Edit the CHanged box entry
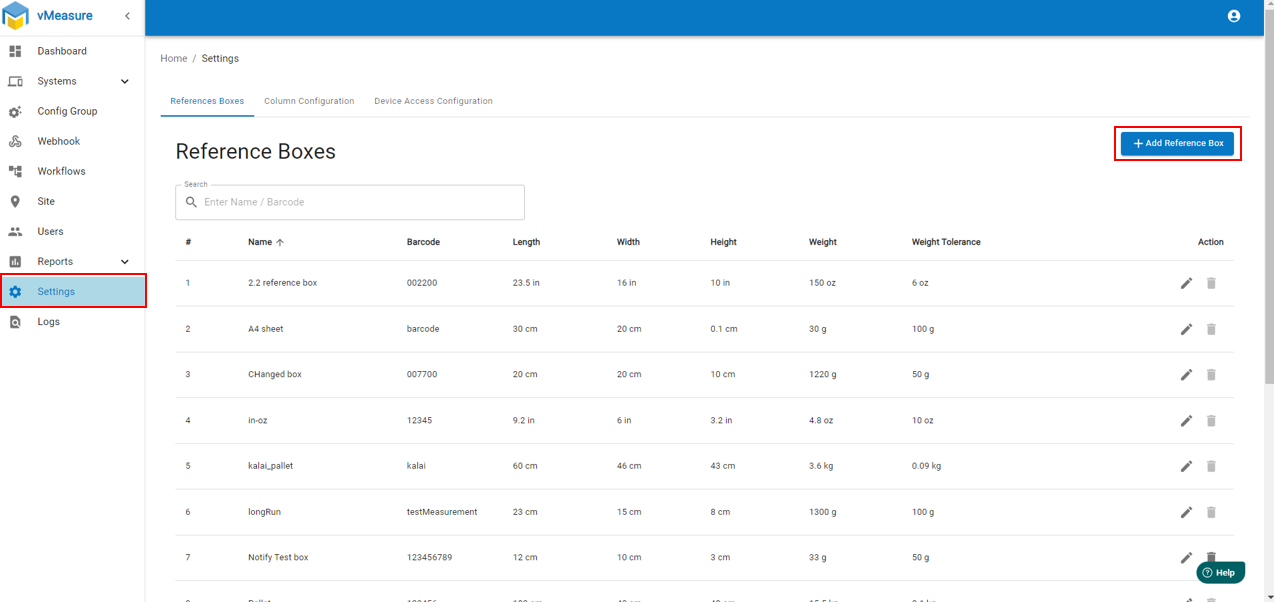The image size is (1274, 602). [x=1186, y=375]
